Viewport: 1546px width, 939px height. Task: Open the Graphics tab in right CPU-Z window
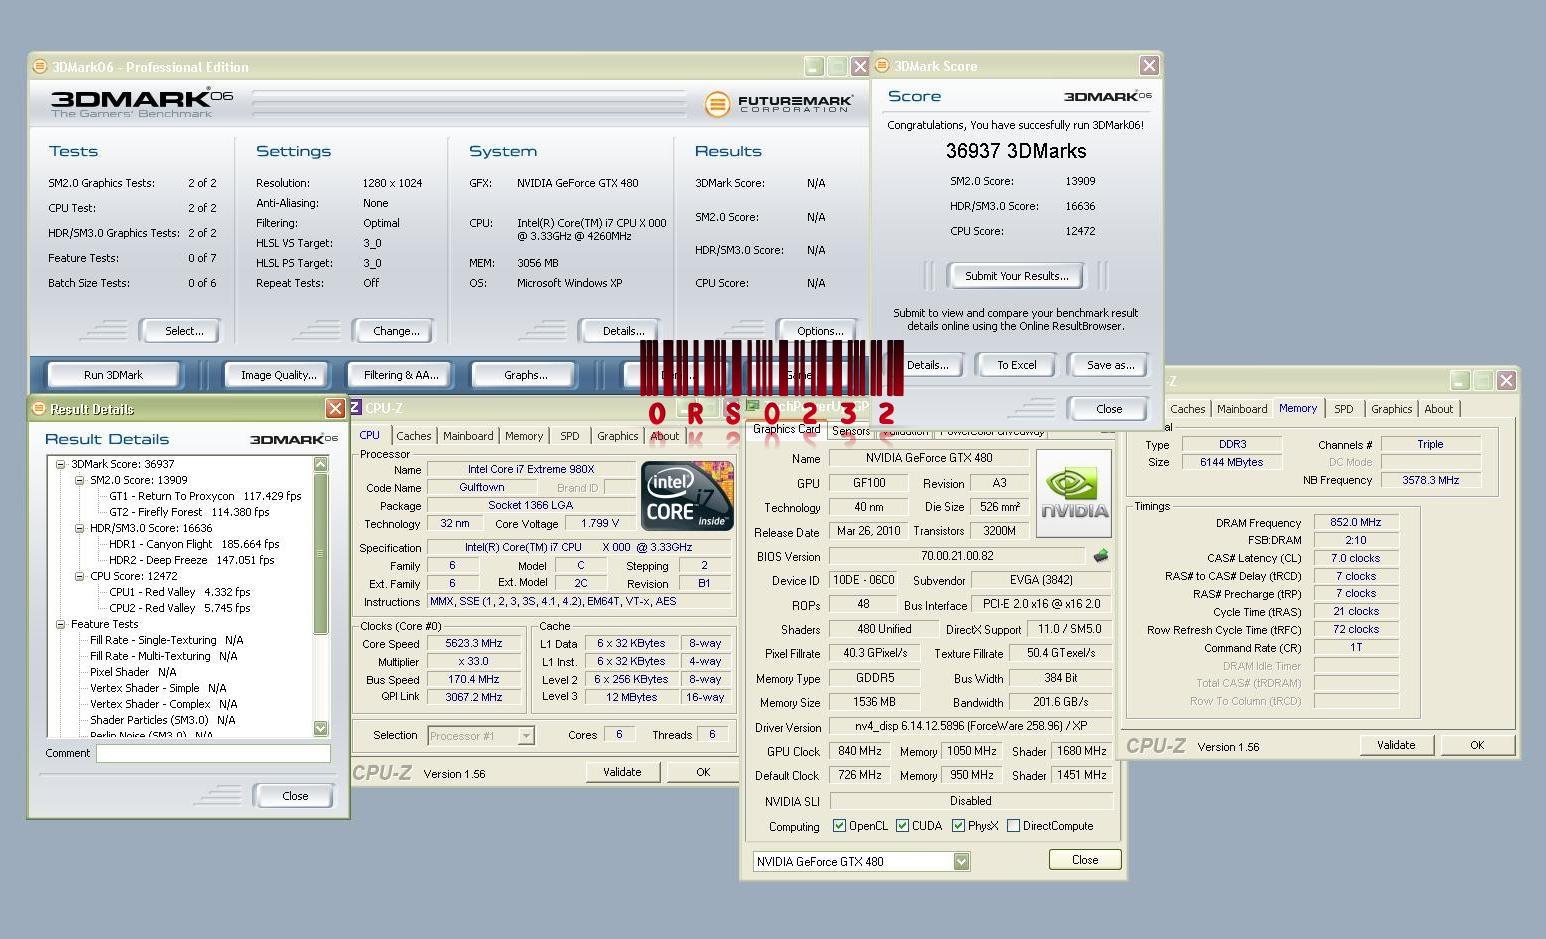coord(1391,409)
